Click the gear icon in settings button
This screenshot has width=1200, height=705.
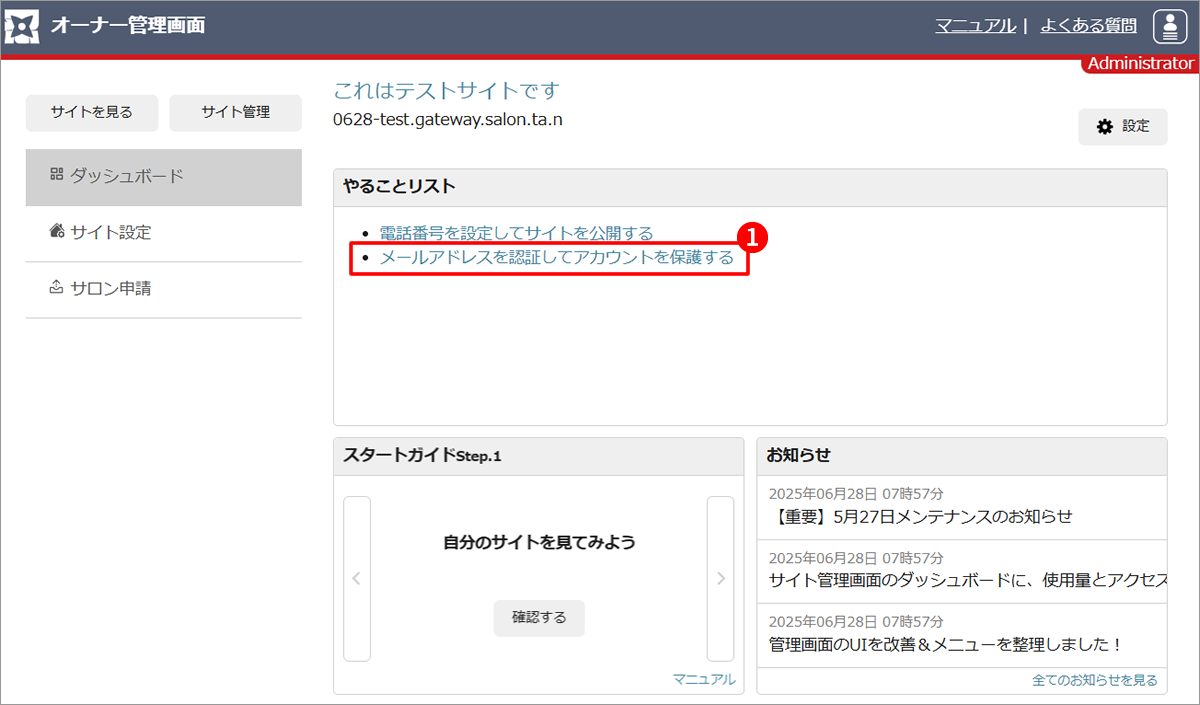tap(1105, 127)
